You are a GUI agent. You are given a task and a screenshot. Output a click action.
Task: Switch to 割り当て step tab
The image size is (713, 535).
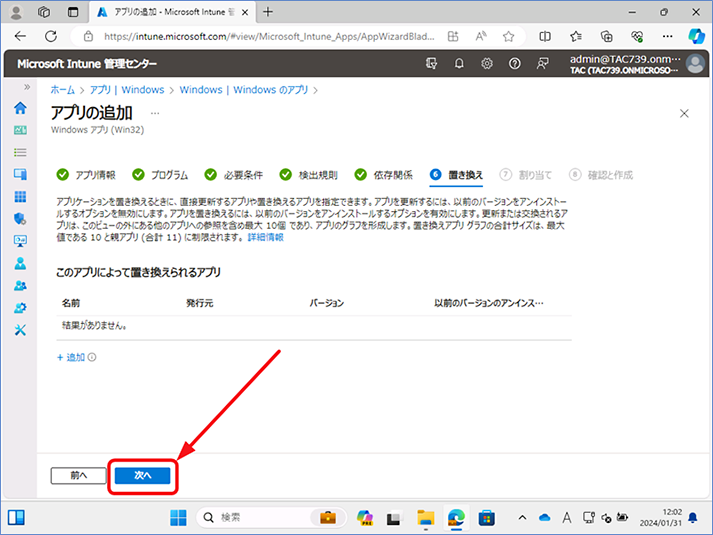[526, 175]
